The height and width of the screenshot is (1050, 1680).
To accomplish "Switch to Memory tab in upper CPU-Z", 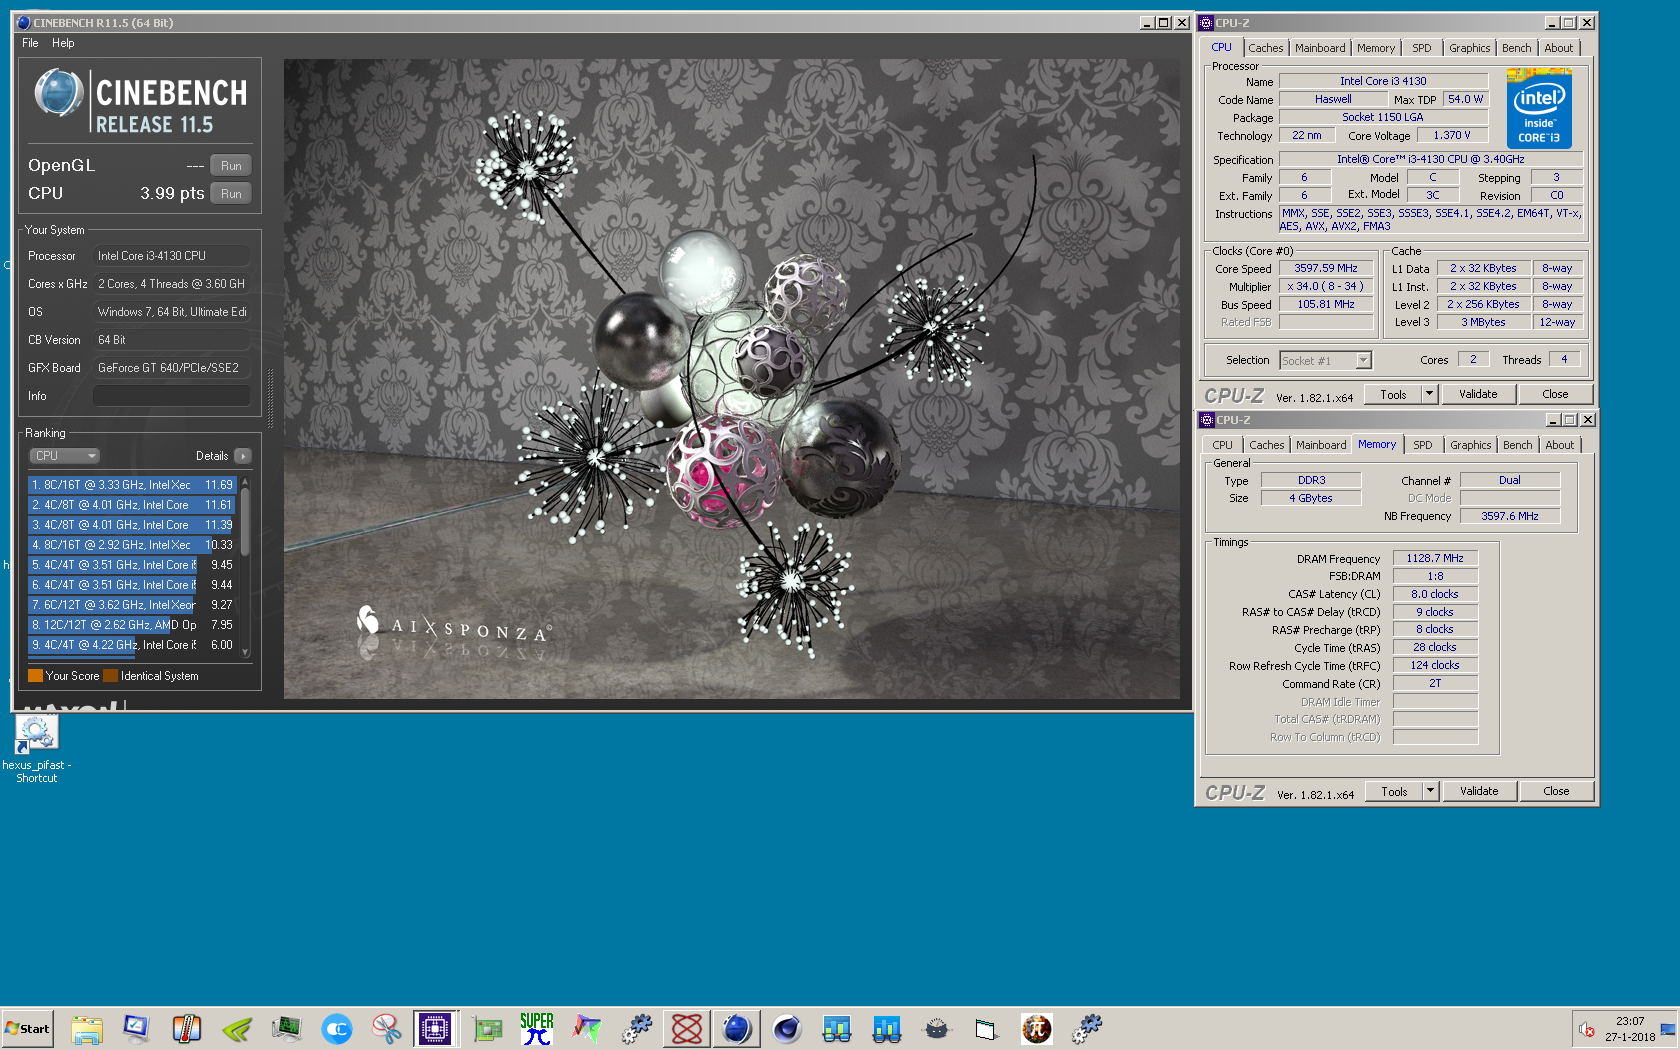I will tap(1376, 48).
